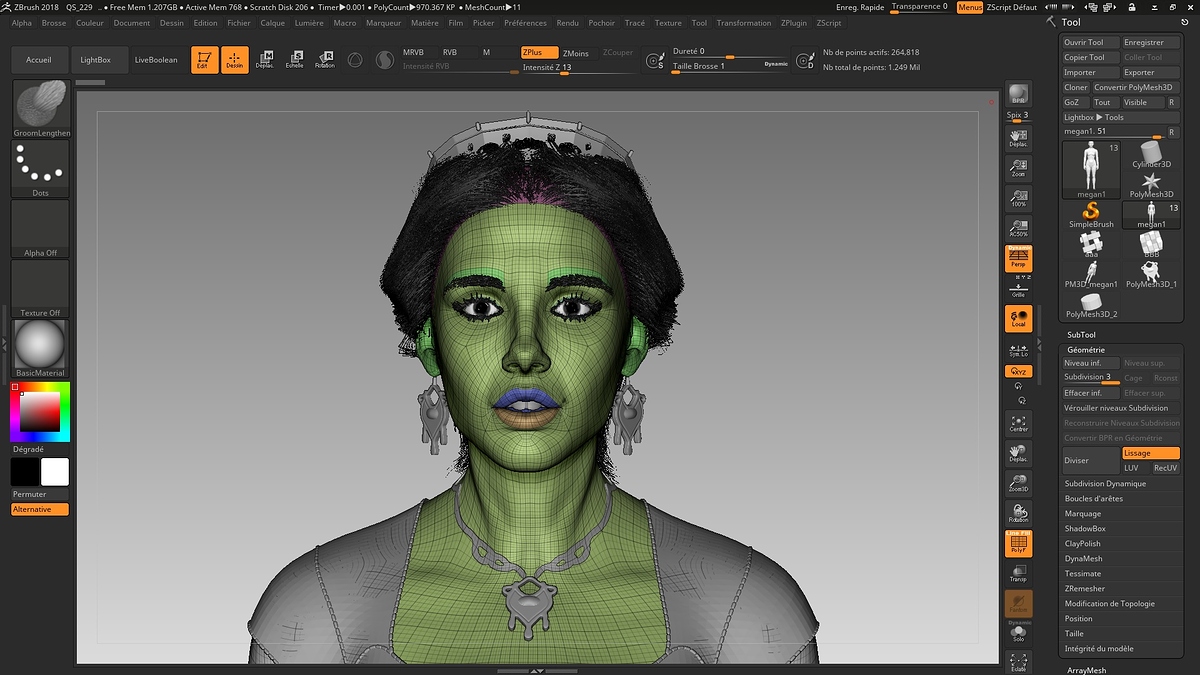The image size is (1200, 675).
Task: Select the large megan1 tool thumbnail
Action: point(1091,170)
